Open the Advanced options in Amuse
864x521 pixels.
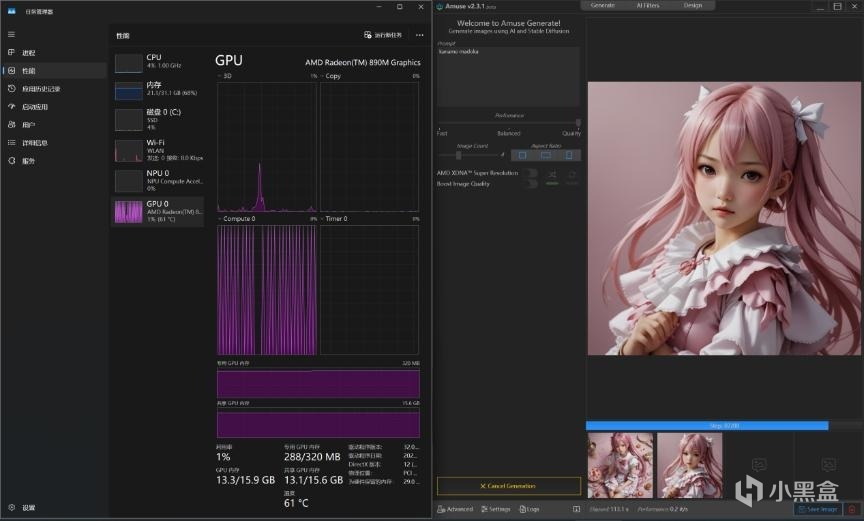point(455,509)
